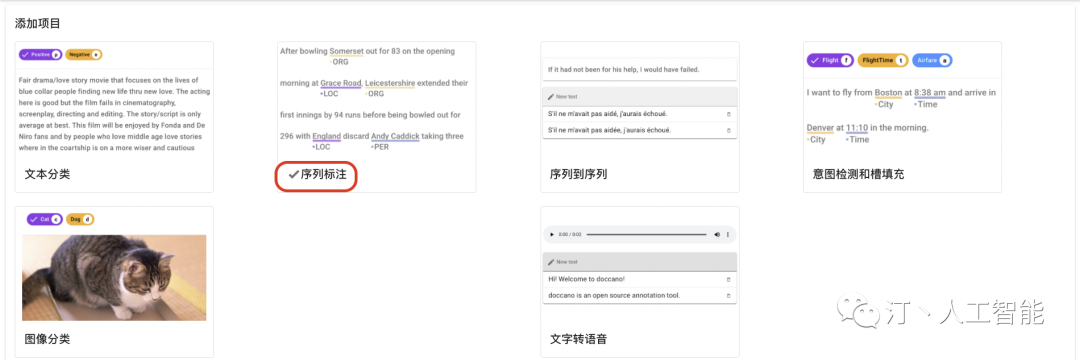Choose the 文本分类 project type
The width and height of the screenshot is (1080, 360).
tap(114, 117)
